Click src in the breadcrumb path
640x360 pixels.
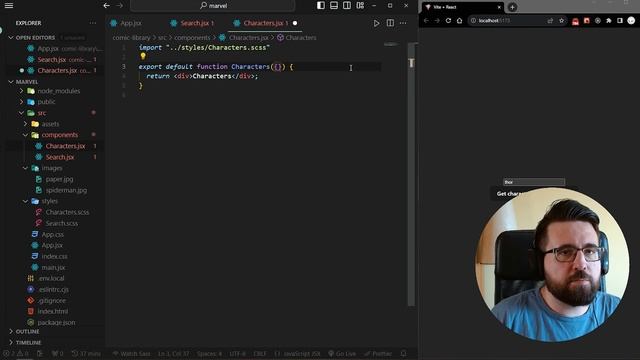point(162,38)
